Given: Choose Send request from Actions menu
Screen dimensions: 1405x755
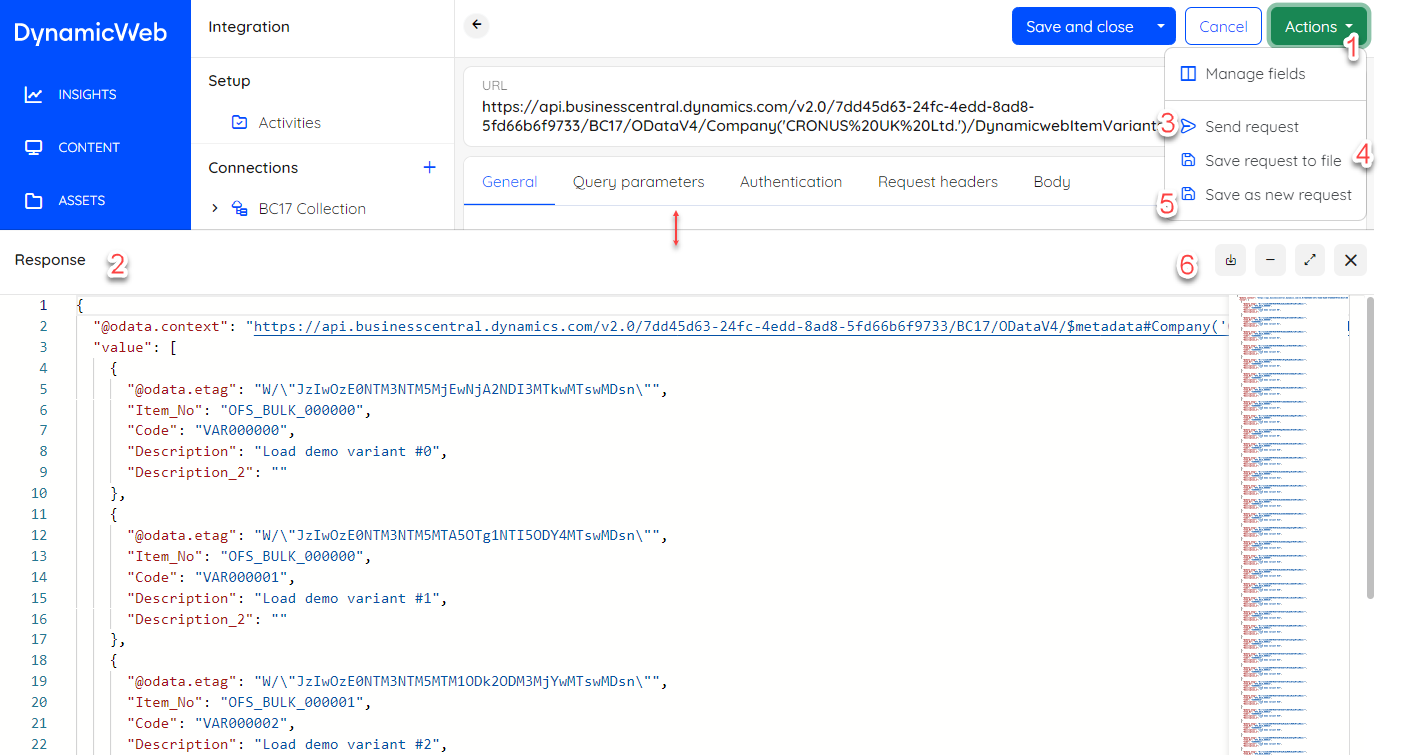Looking at the screenshot, I should [x=1266, y=127].
